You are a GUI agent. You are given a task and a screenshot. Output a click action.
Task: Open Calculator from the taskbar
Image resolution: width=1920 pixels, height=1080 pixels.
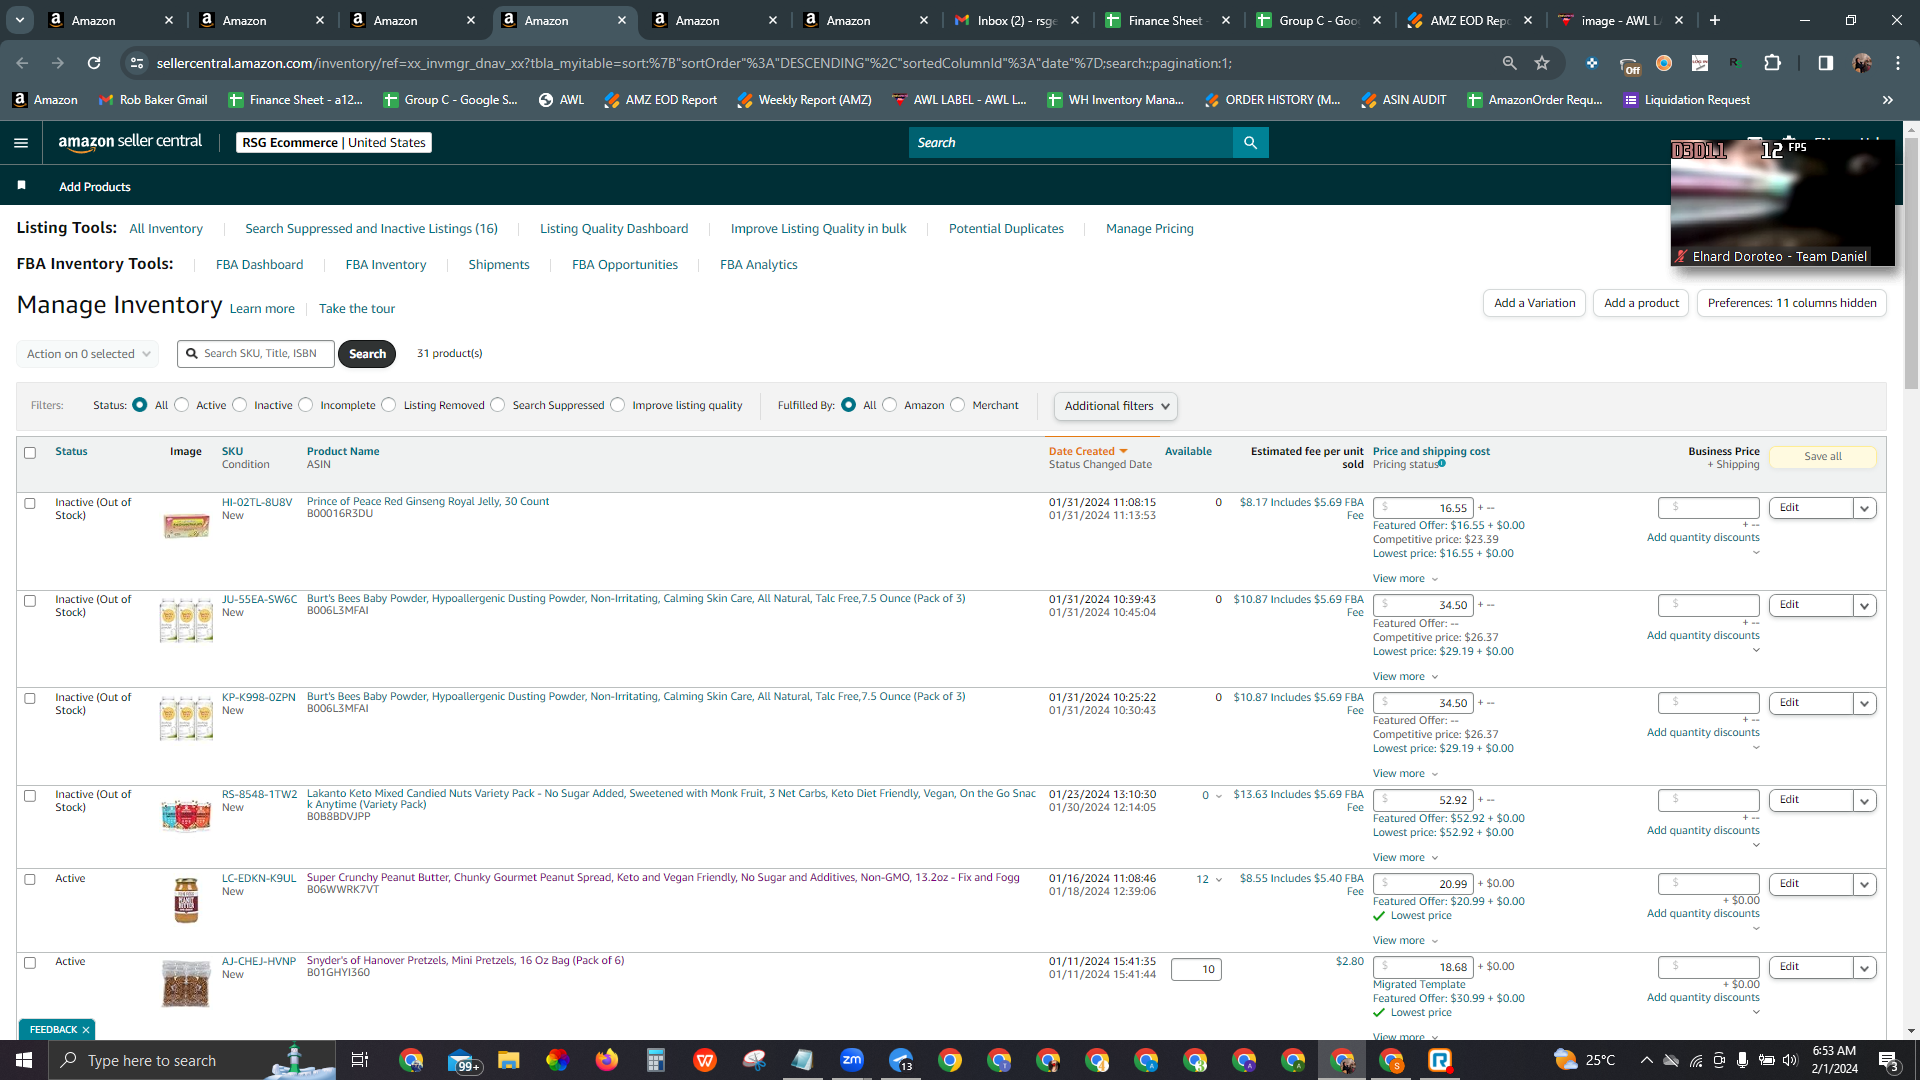656,1060
